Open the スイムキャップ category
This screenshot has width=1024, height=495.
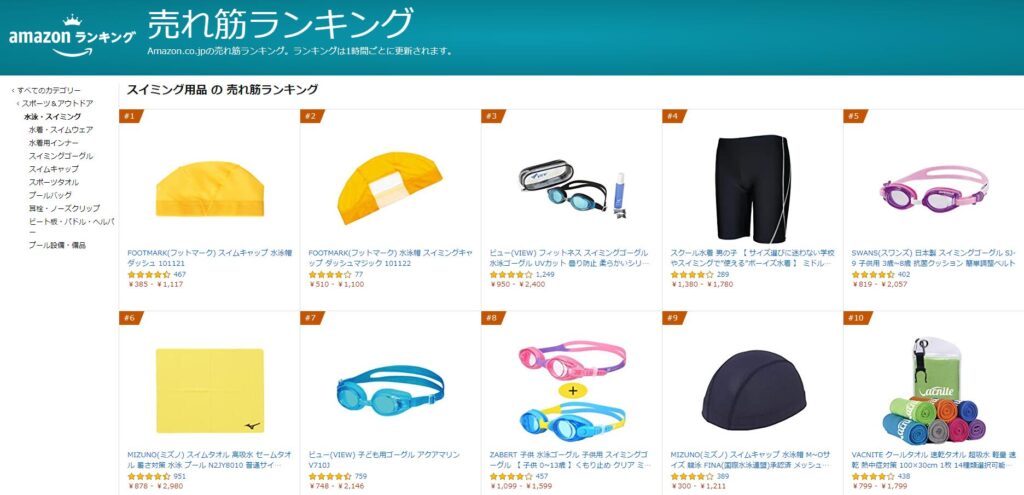pyautogui.click(x=54, y=168)
